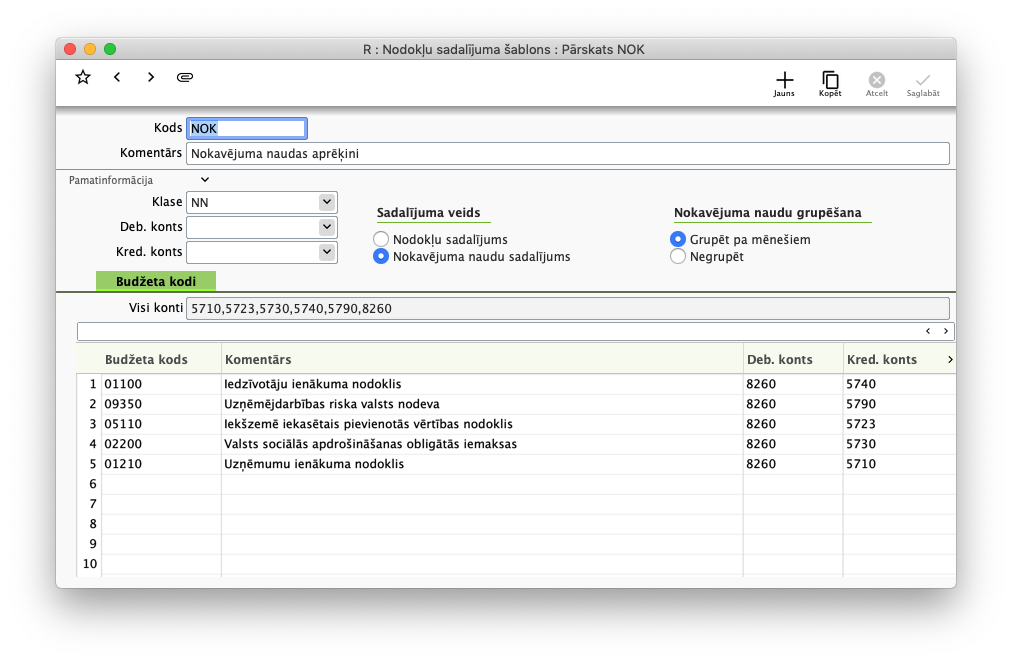Image resolution: width=1012 pixels, height=662 pixels.
Task: Click Uzņēmumu ienākuma nodoklis cell
Action: click(482, 464)
